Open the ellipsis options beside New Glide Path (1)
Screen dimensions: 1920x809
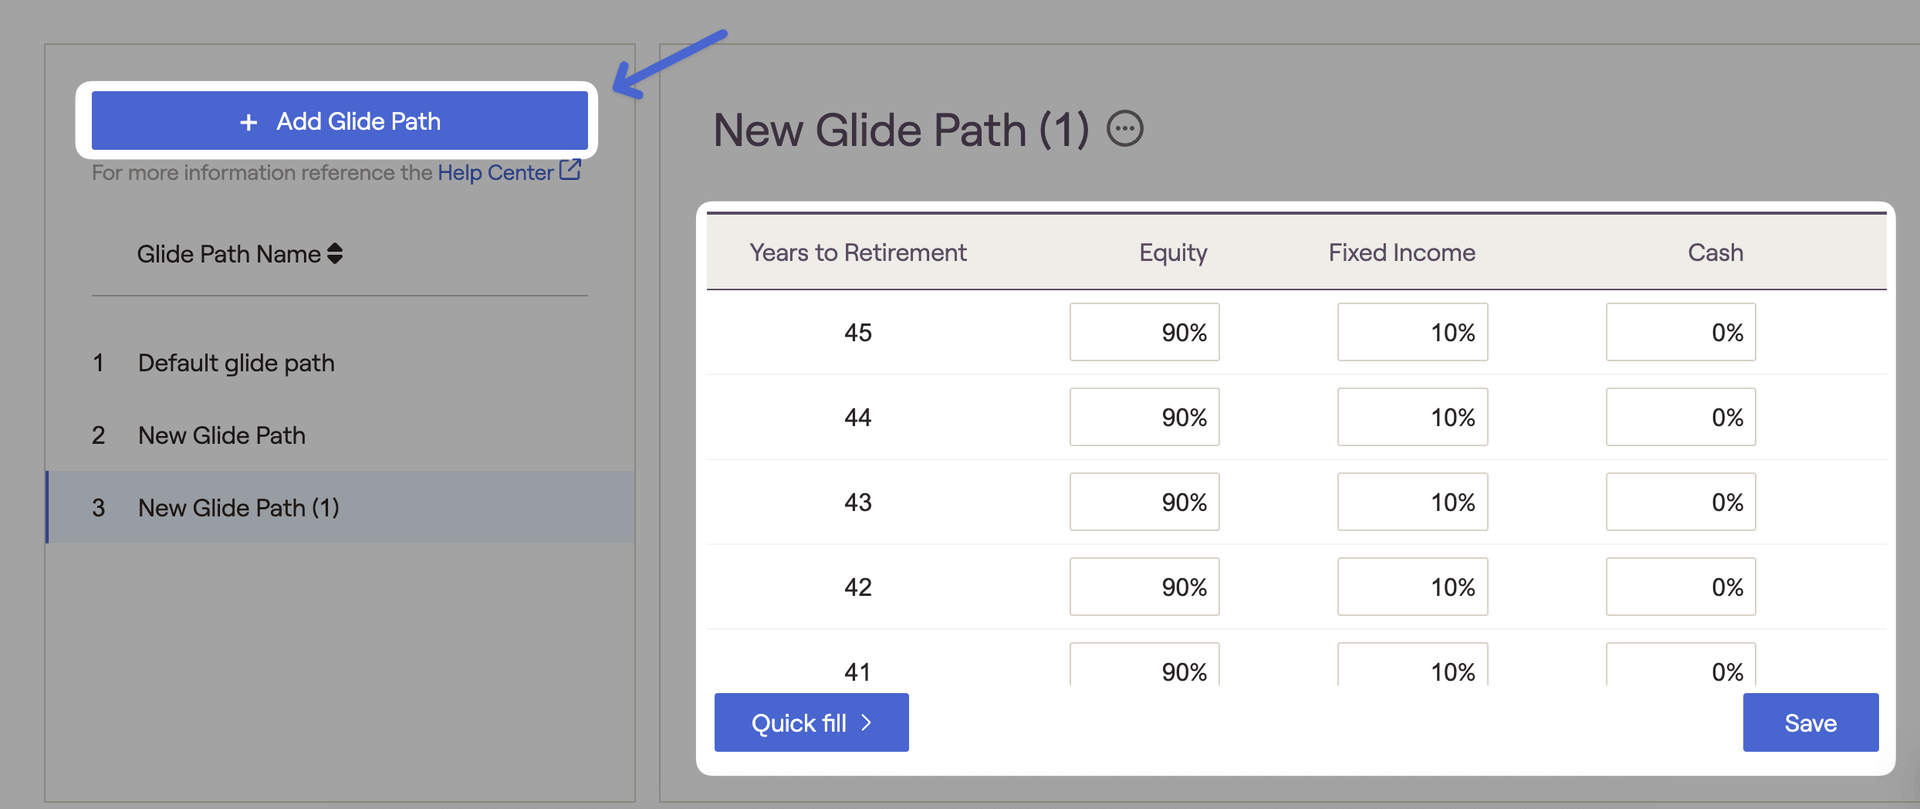tap(1125, 129)
